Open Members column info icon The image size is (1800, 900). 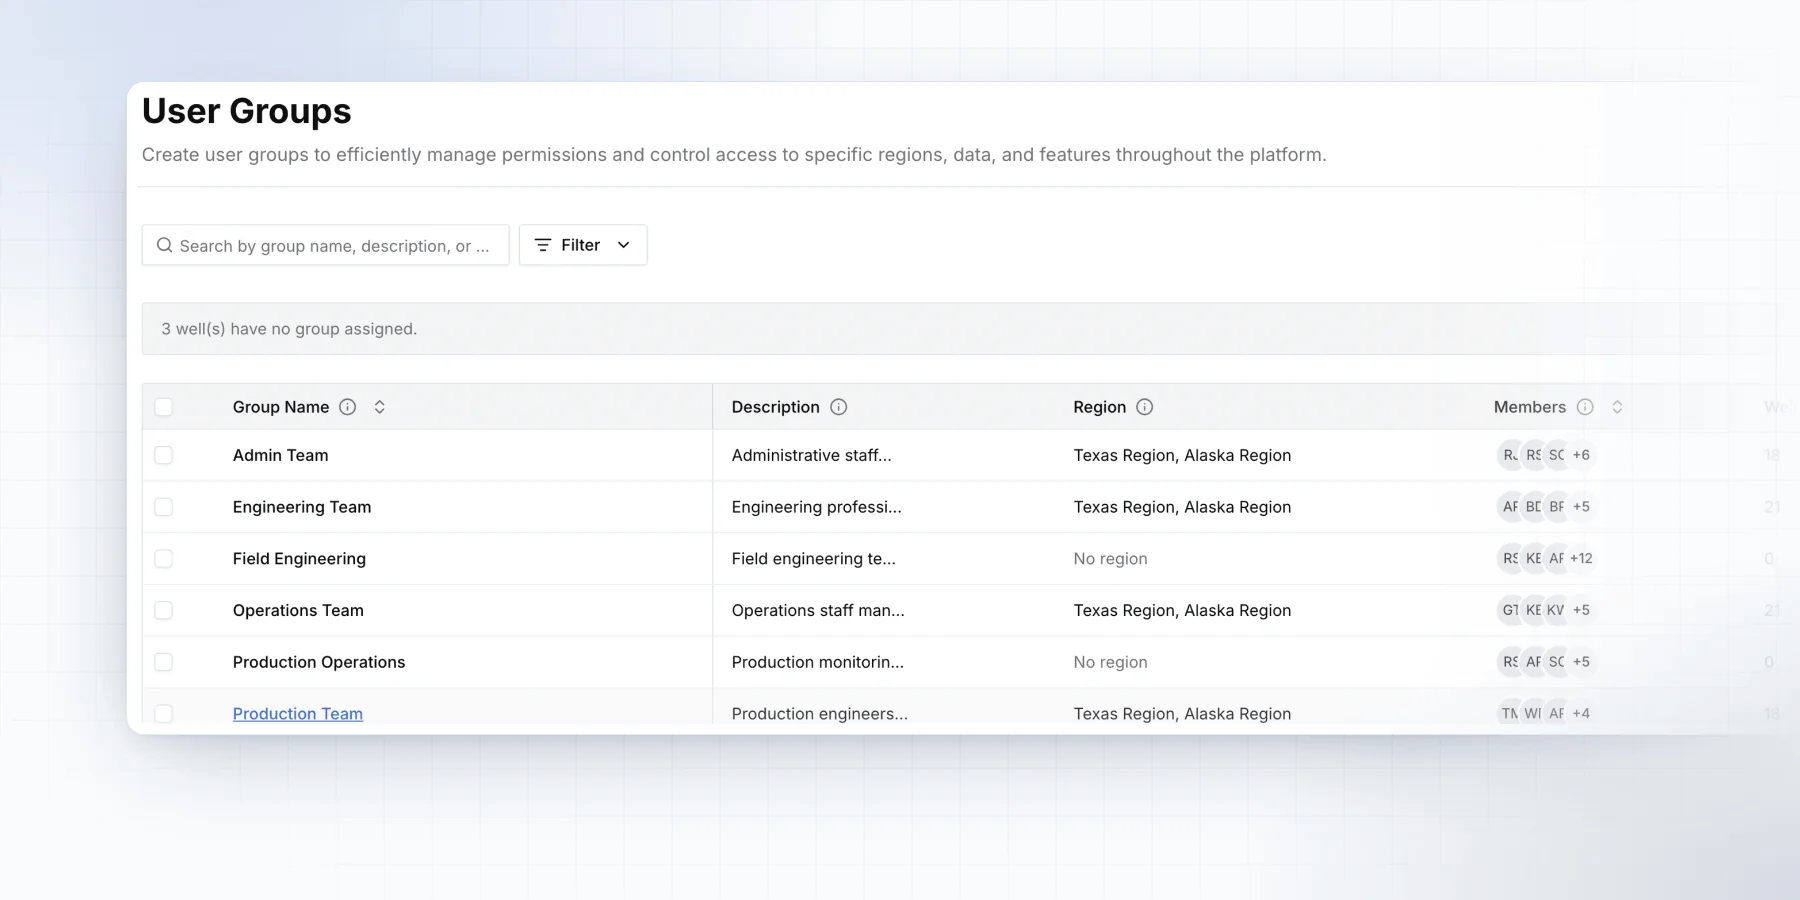[1585, 407]
